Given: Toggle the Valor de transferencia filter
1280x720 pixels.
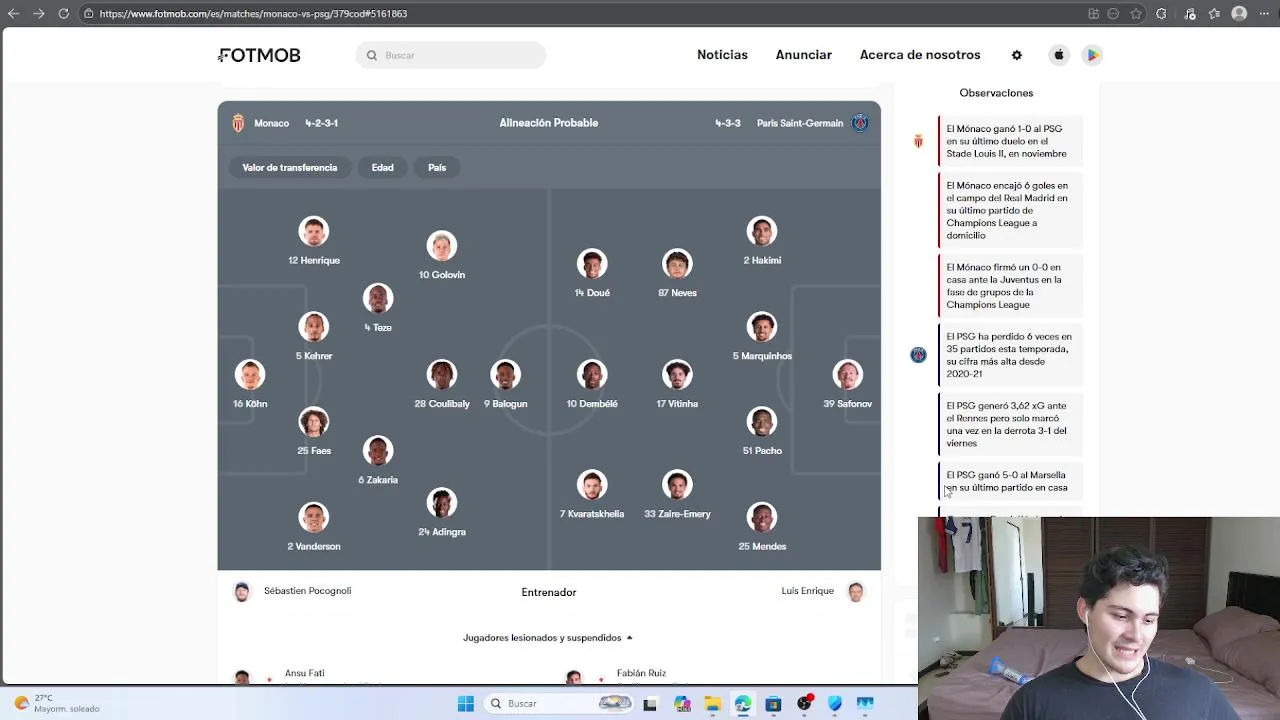Looking at the screenshot, I should (290, 167).
